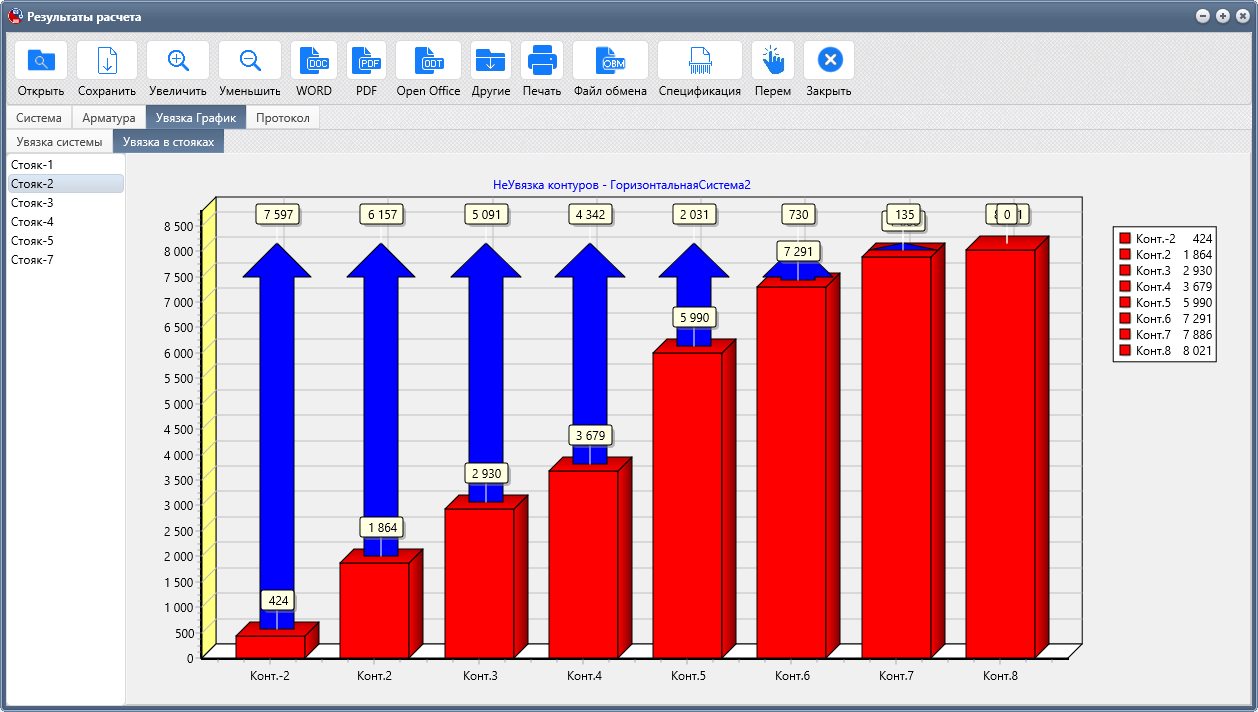Switch to the Арматура tab

pyautogui.click(x=109, y=118)
